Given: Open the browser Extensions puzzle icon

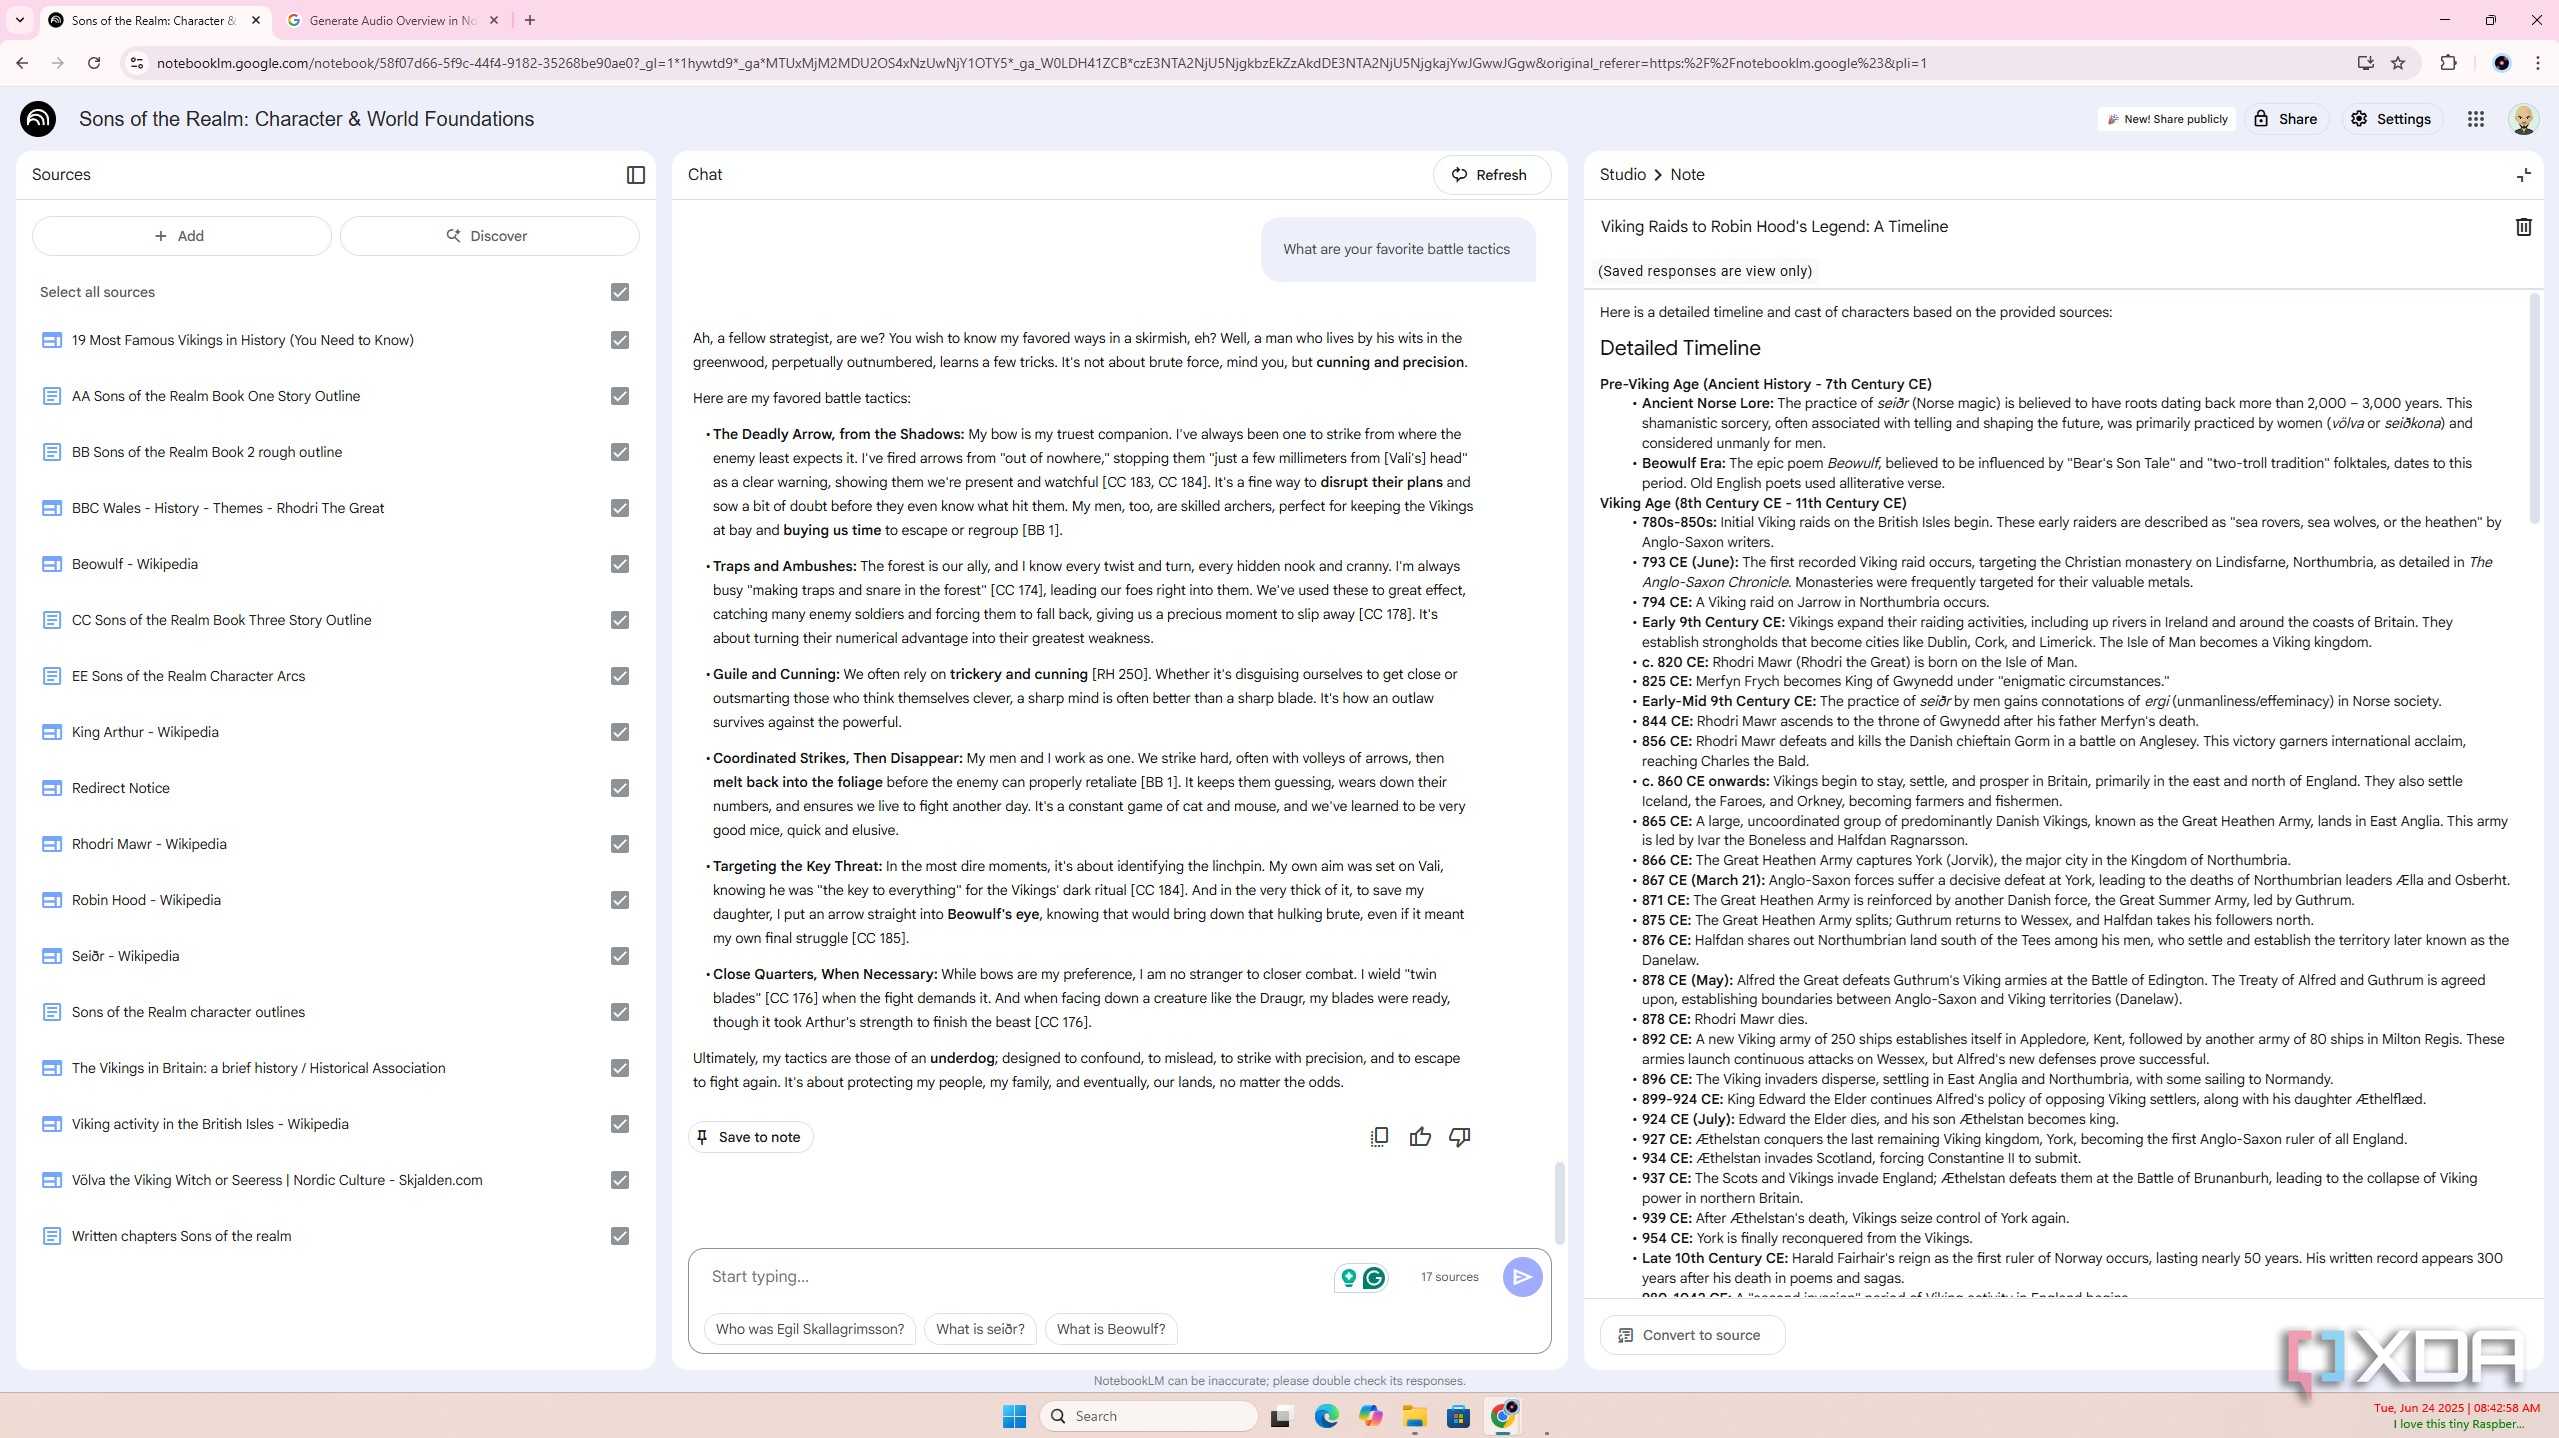Looking at the screenshot, I should point(2448,63).
